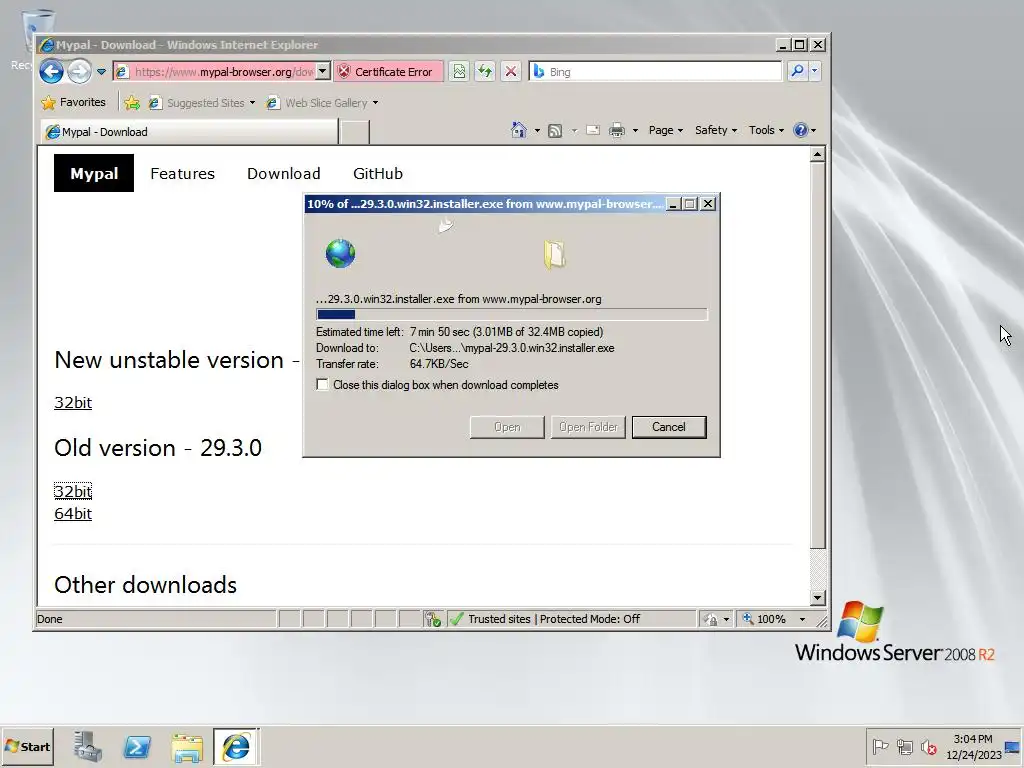Click the RSS feeds icon
This screenshot has width=1024, height=768.
[555, 131]
